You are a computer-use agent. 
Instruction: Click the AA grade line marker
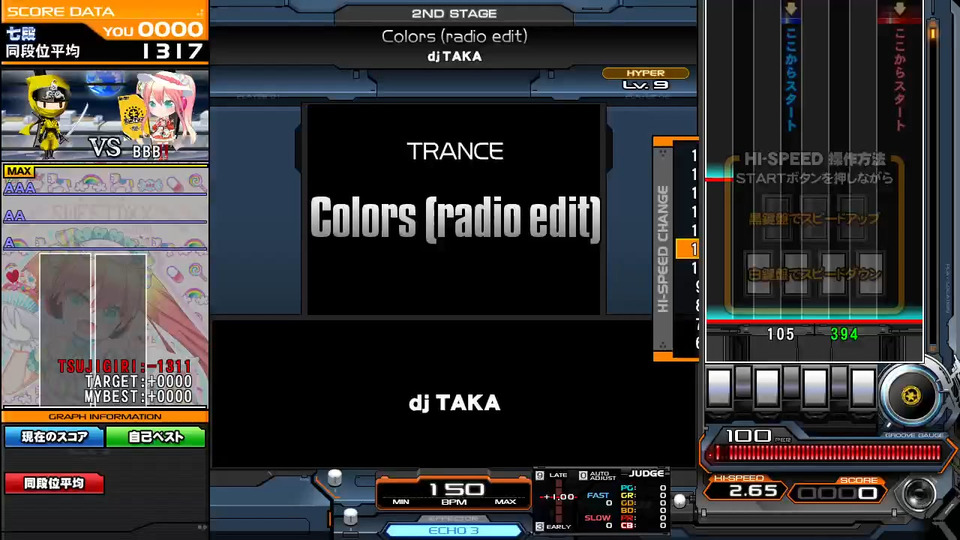15,216
